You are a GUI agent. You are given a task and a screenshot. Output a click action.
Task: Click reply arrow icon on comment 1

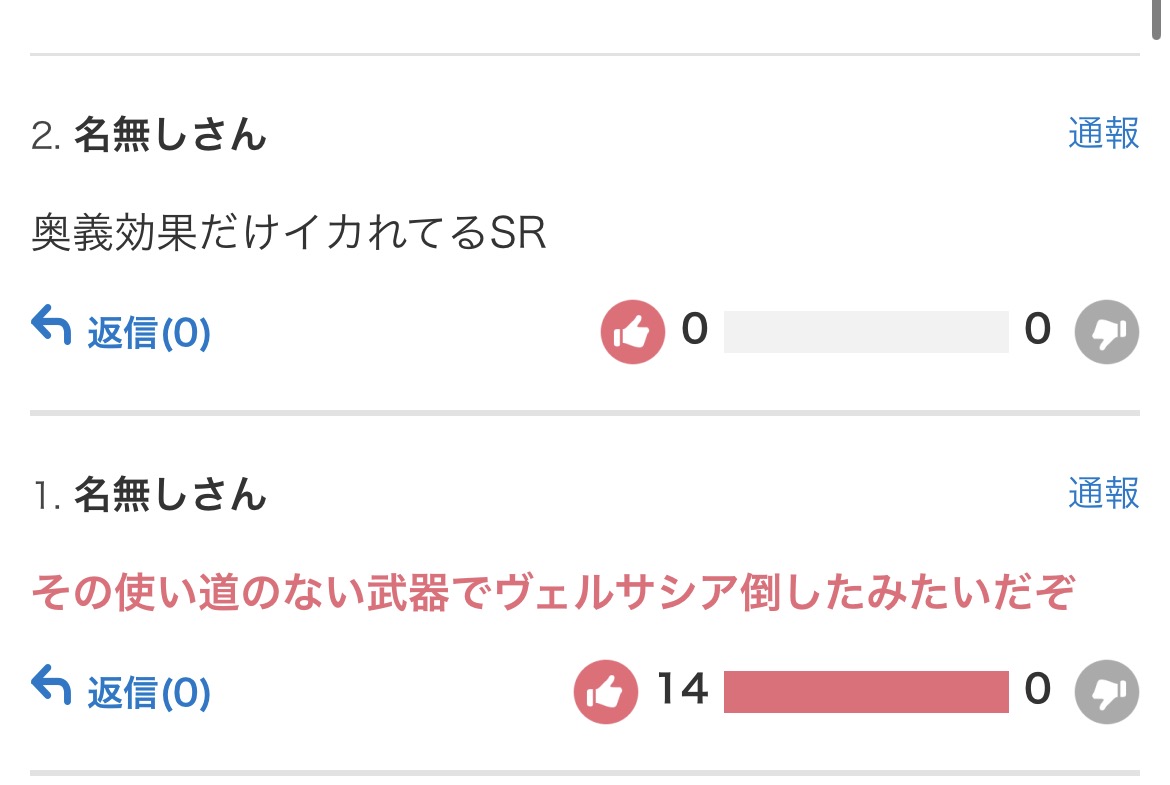[x=51, y=686]
